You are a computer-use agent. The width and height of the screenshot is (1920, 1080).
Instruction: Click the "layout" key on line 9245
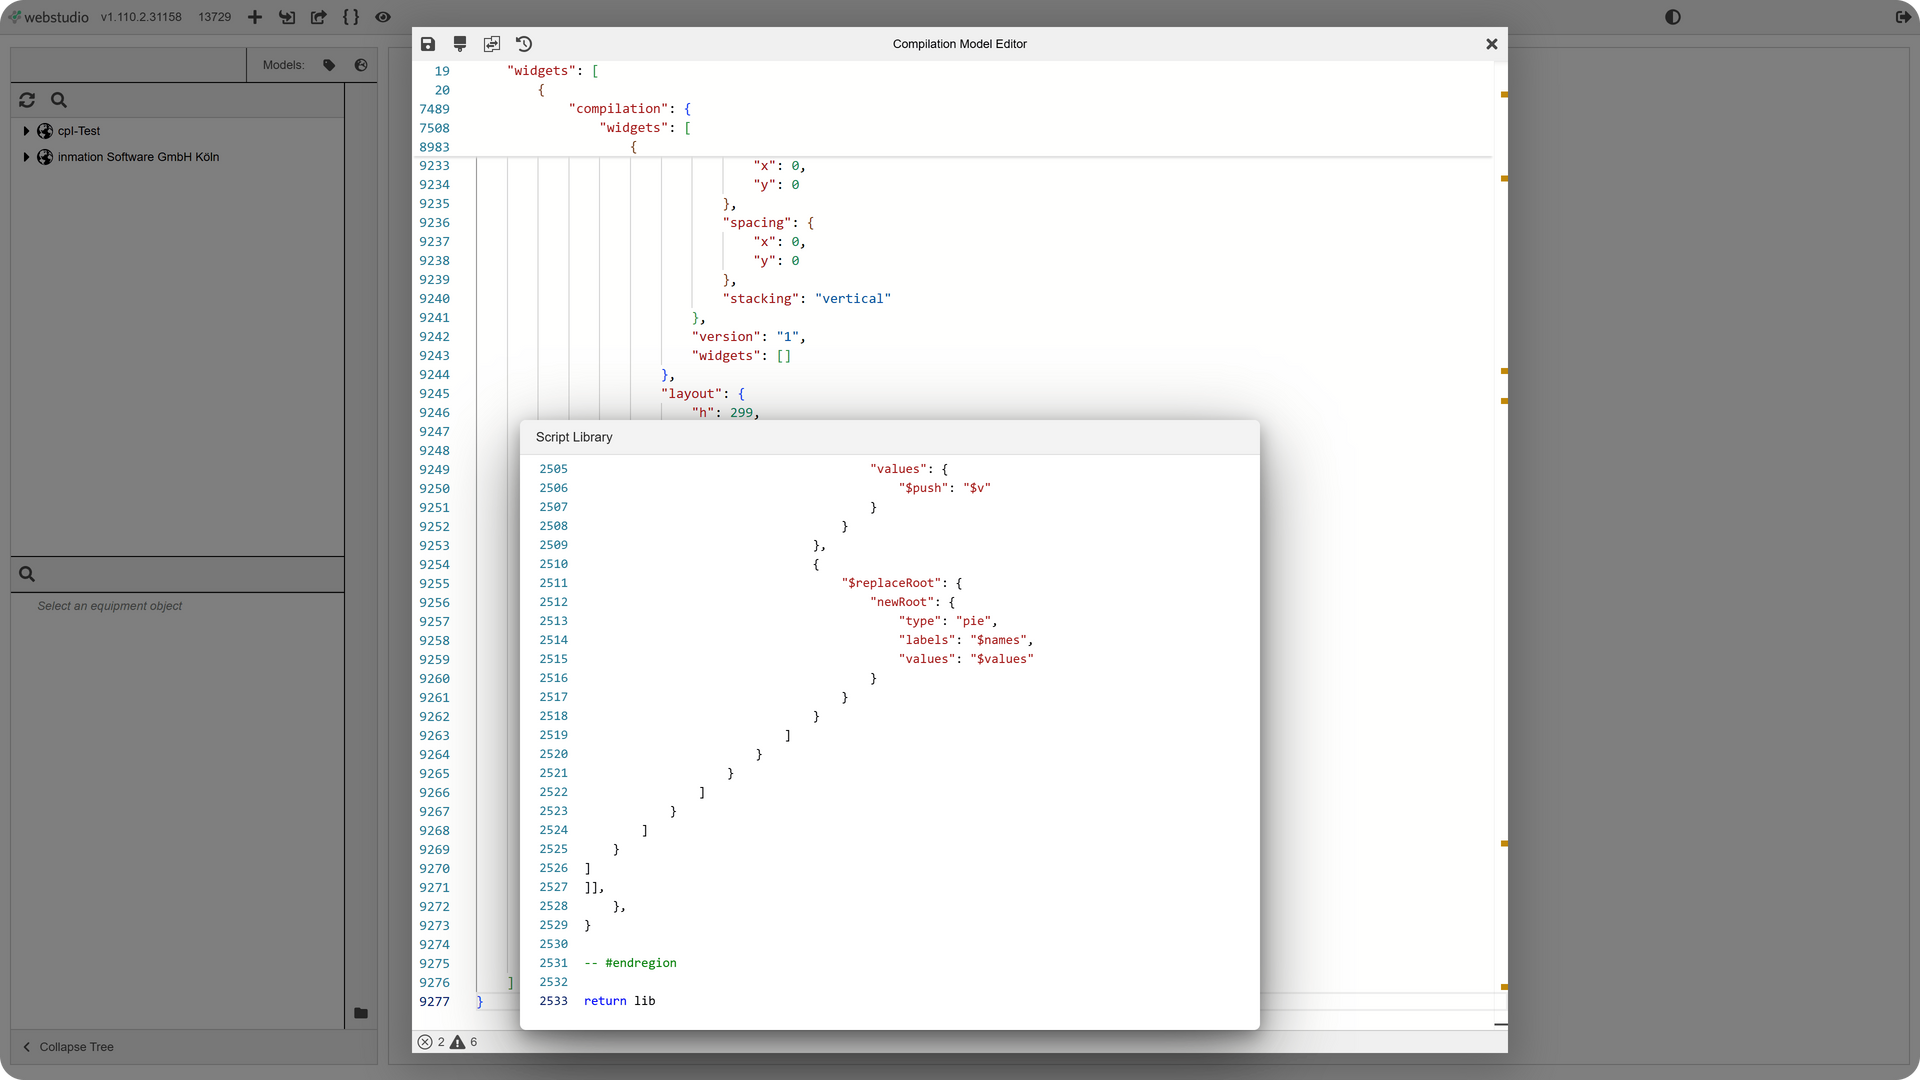click(691, 394)
